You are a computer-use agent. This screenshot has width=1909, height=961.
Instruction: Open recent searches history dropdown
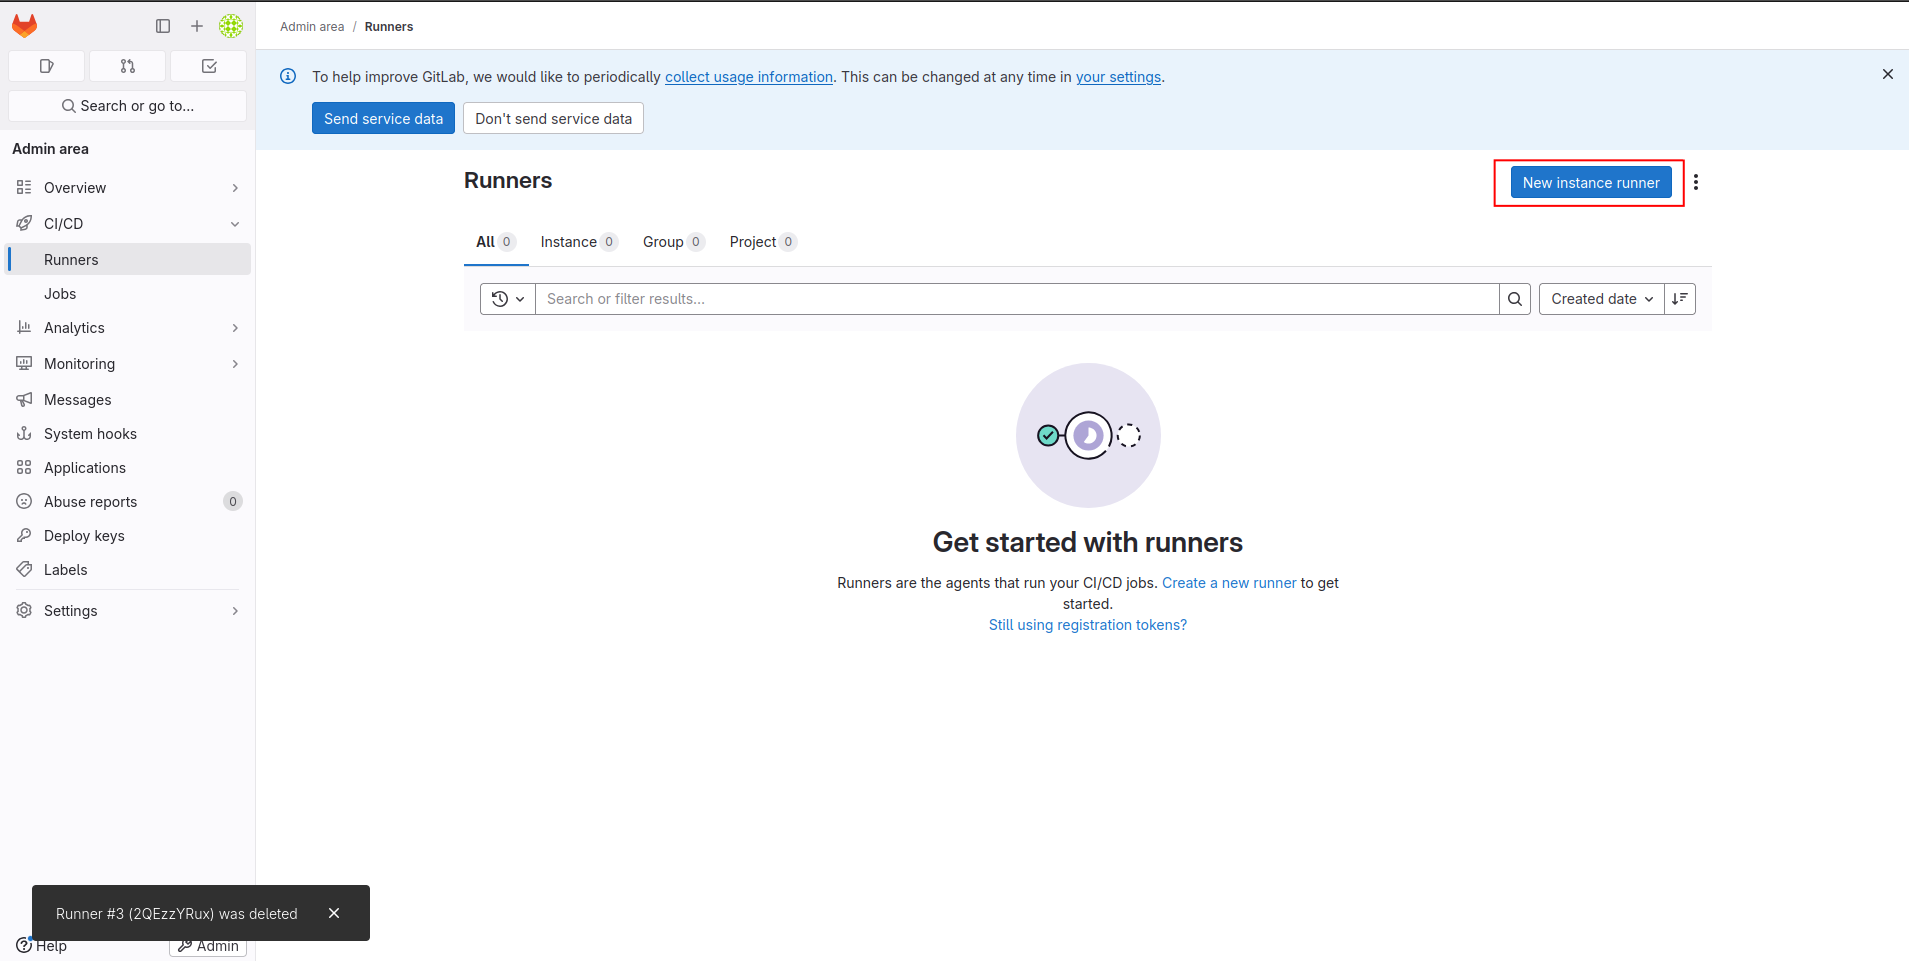coord(508,299)
